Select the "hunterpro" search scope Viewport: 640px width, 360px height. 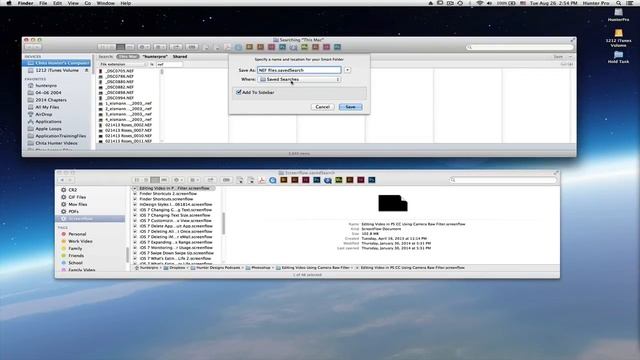(x=155, y=57)
